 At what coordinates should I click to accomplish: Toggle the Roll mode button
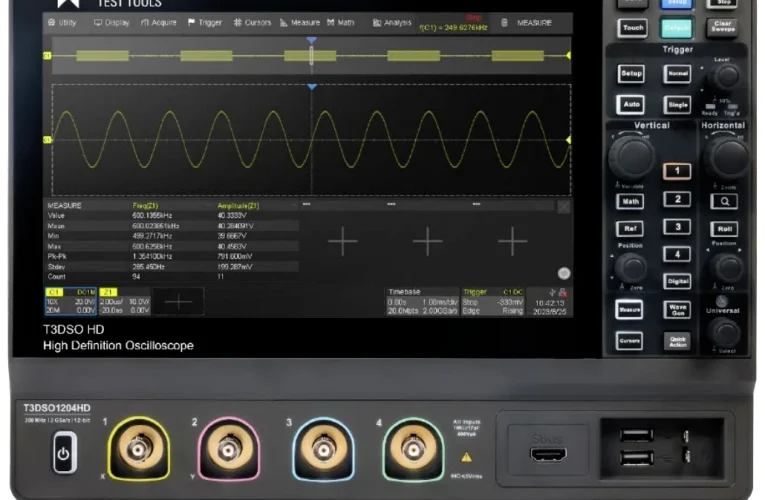[724, 229]
